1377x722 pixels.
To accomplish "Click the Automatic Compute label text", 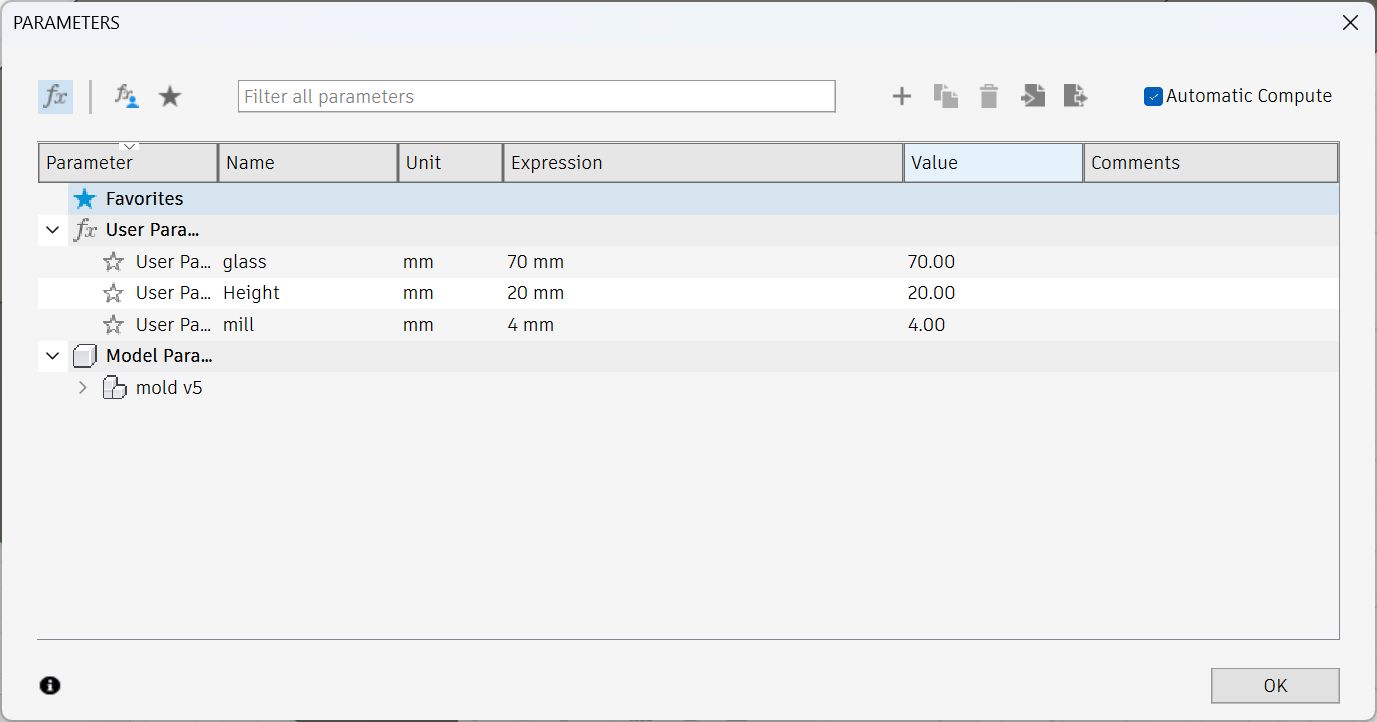I will tap(1249, 96).
